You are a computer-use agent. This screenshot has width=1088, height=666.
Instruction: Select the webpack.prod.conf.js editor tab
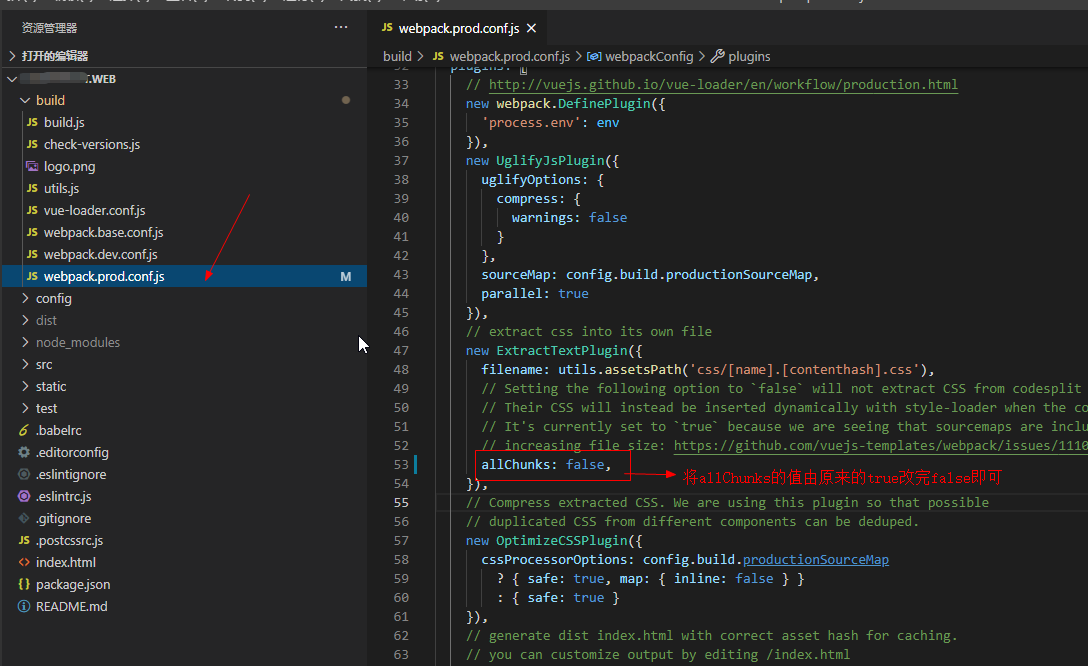[x=459, y=28]
